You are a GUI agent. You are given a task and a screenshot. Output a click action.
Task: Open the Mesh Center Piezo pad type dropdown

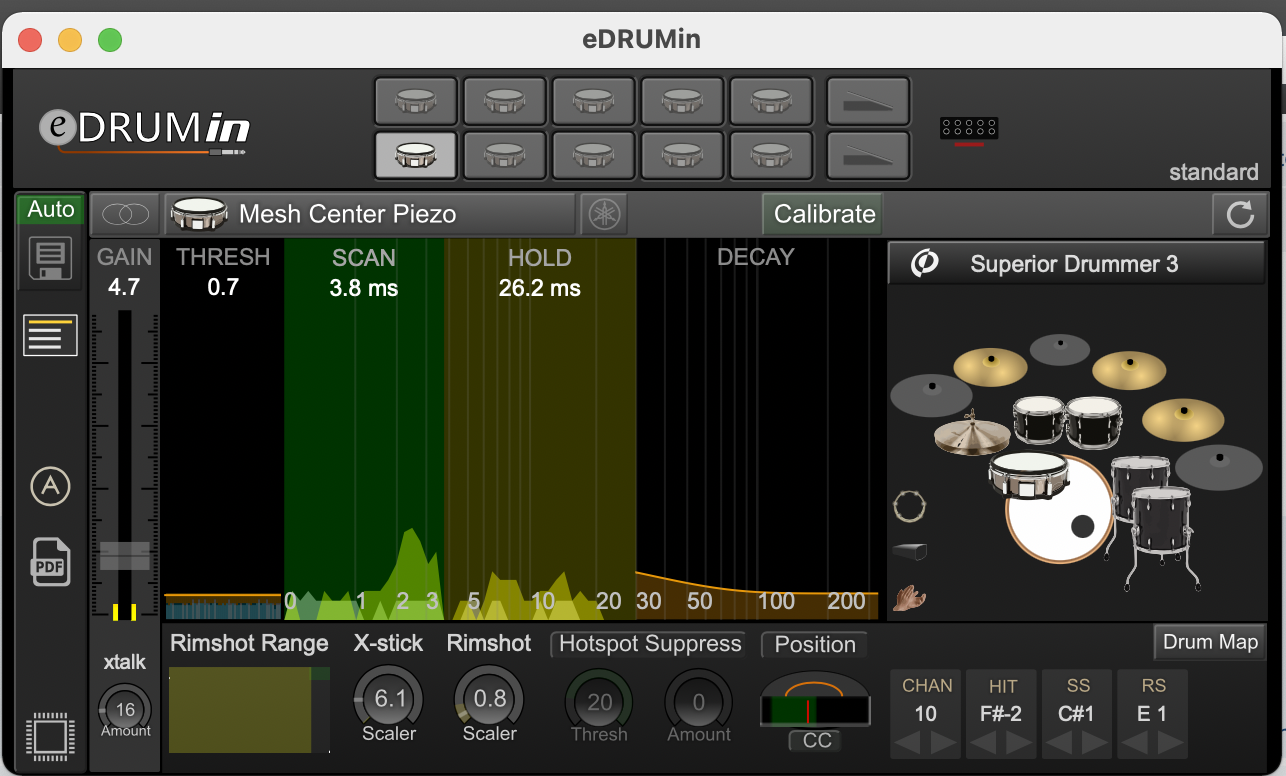(370, 214)
